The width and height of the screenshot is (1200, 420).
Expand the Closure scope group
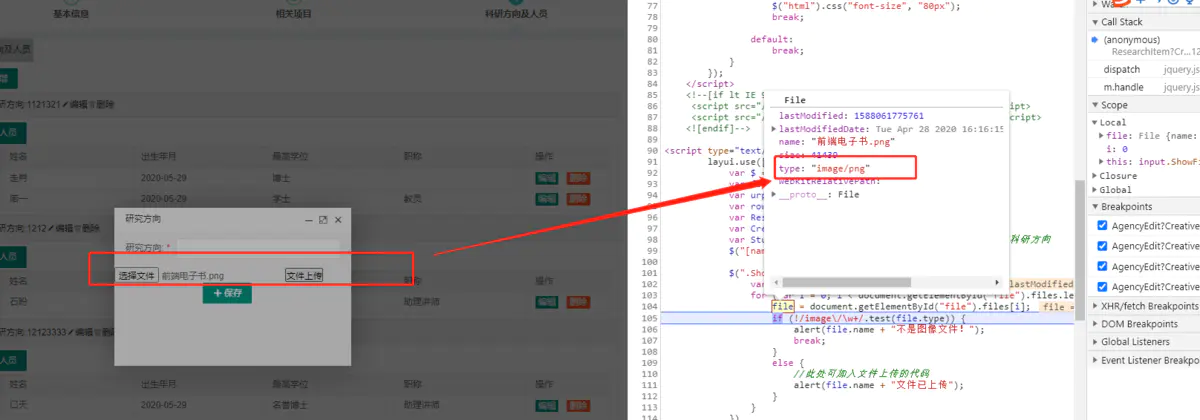point(1095,175)
